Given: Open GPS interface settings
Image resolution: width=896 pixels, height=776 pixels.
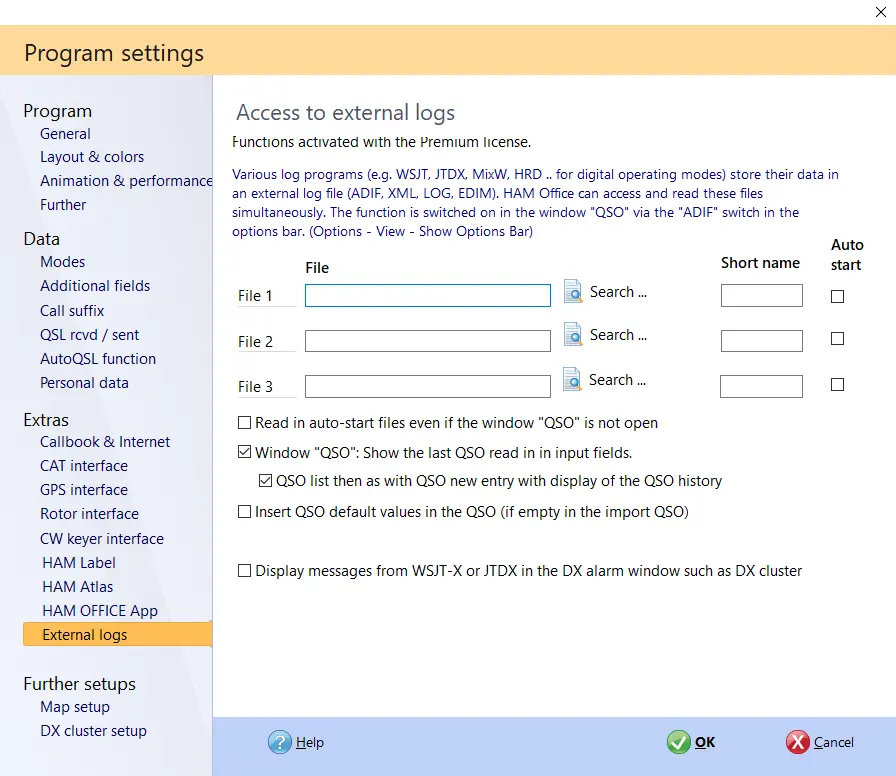Looking at the screenshot, I should (84, 490).
